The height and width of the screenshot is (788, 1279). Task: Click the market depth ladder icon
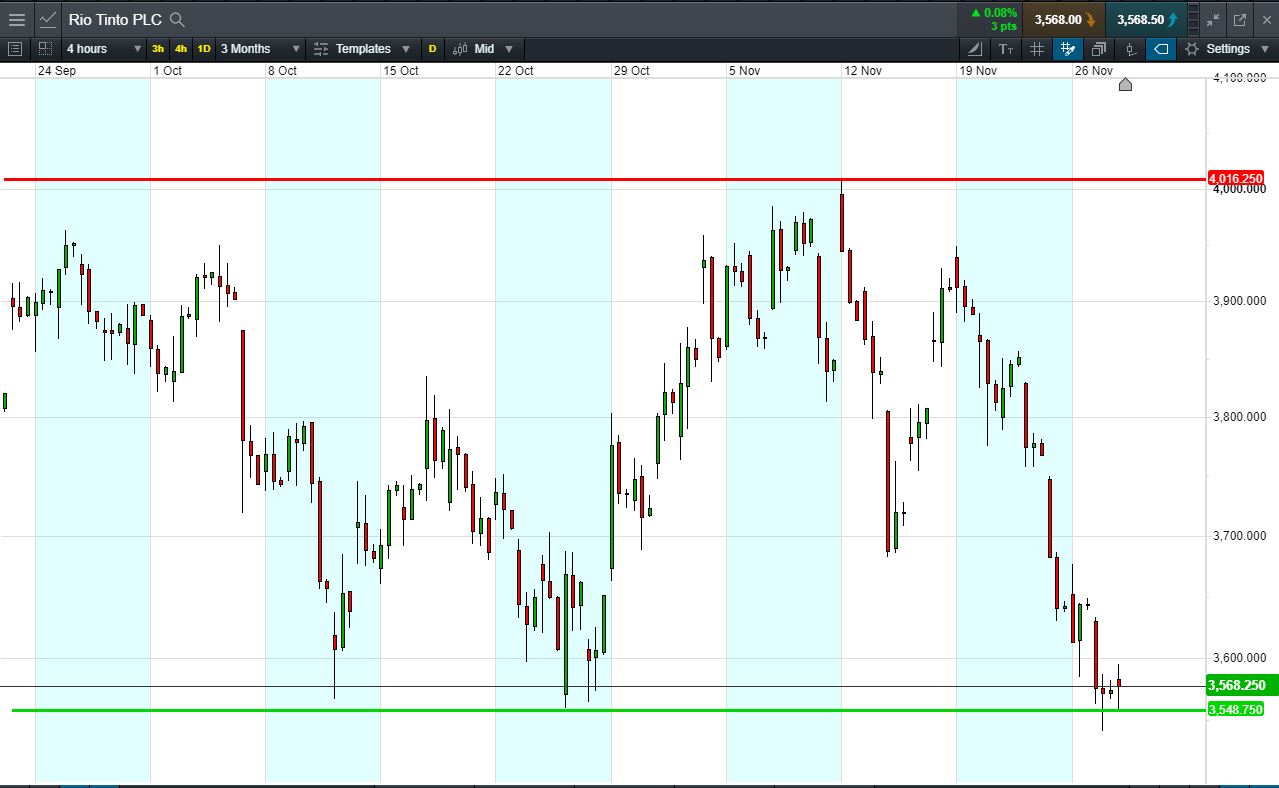tap(1194, 19)
